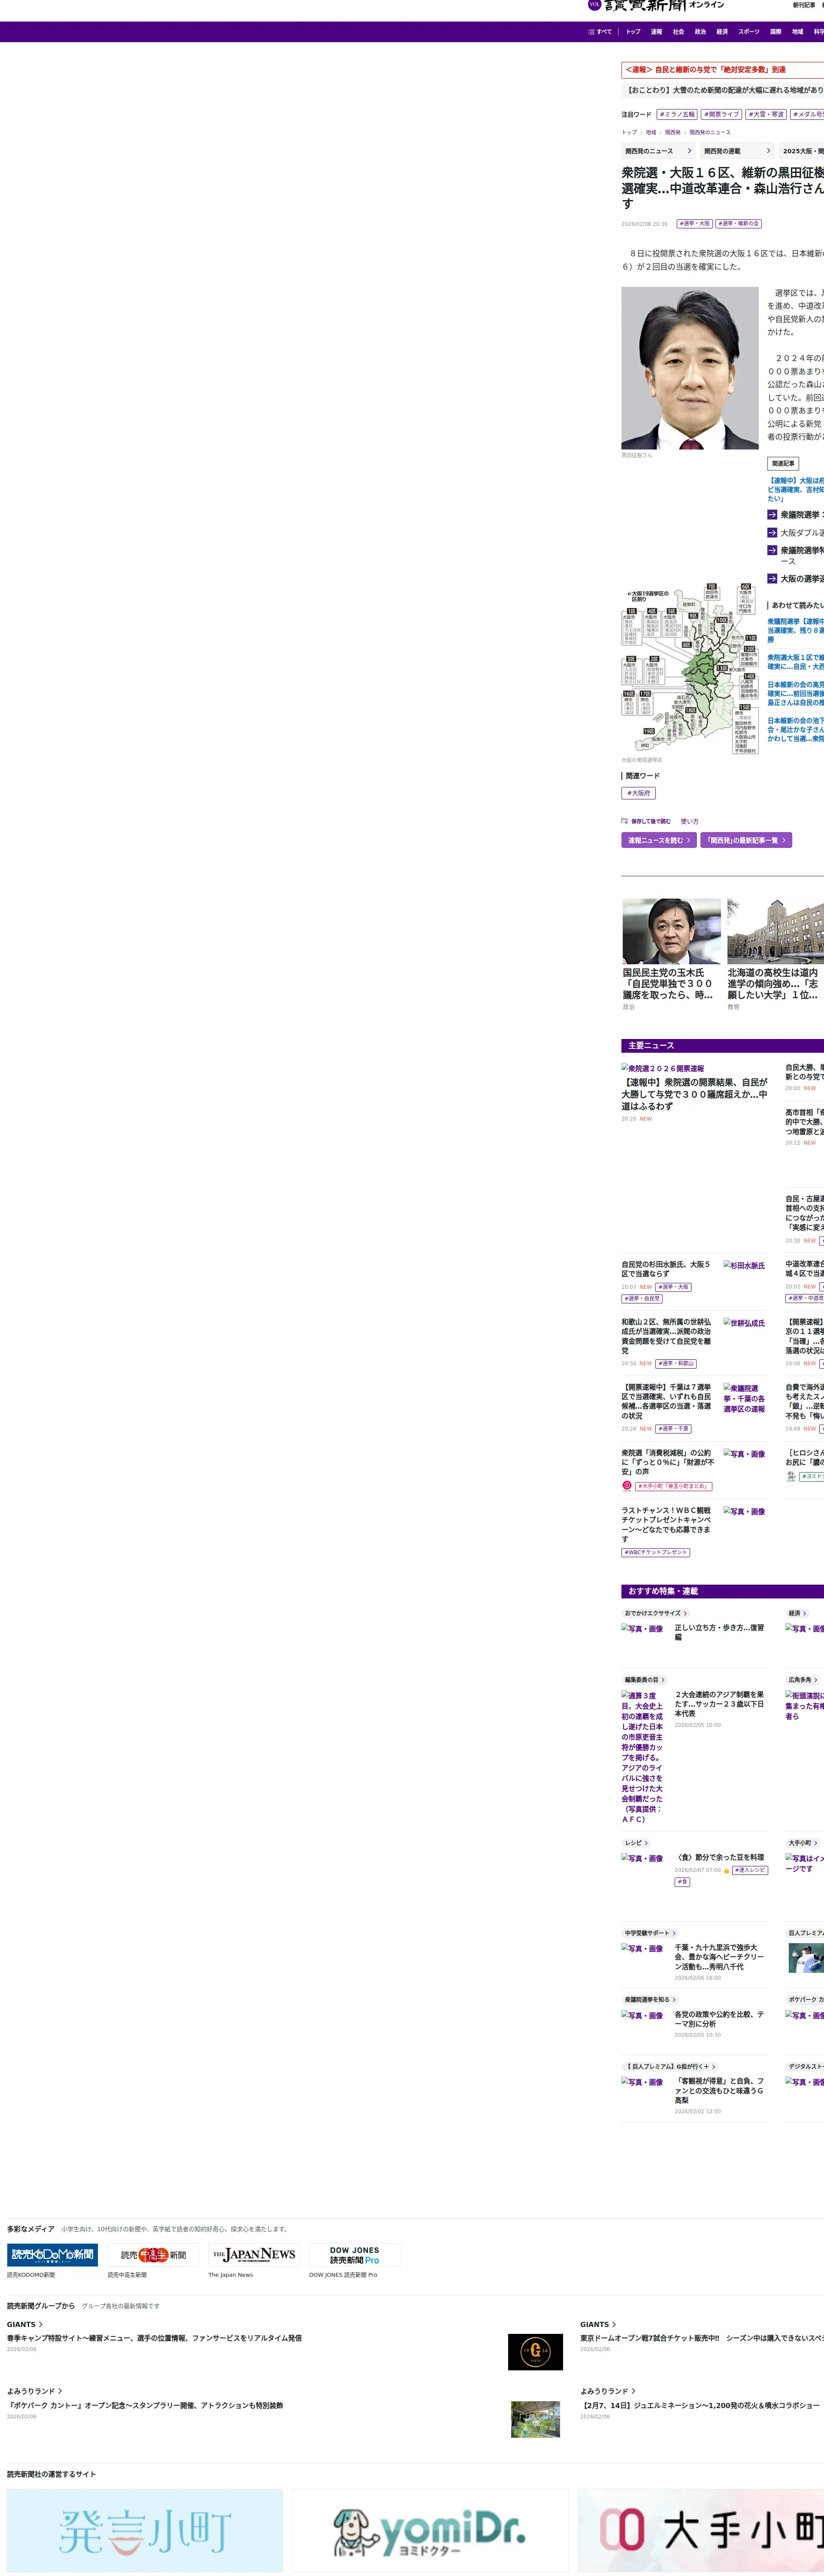Image resolution: width=824 pixels, height=2576 pixels.
Task: Select the 社会 nav menu item
Action: coord(678,32)
